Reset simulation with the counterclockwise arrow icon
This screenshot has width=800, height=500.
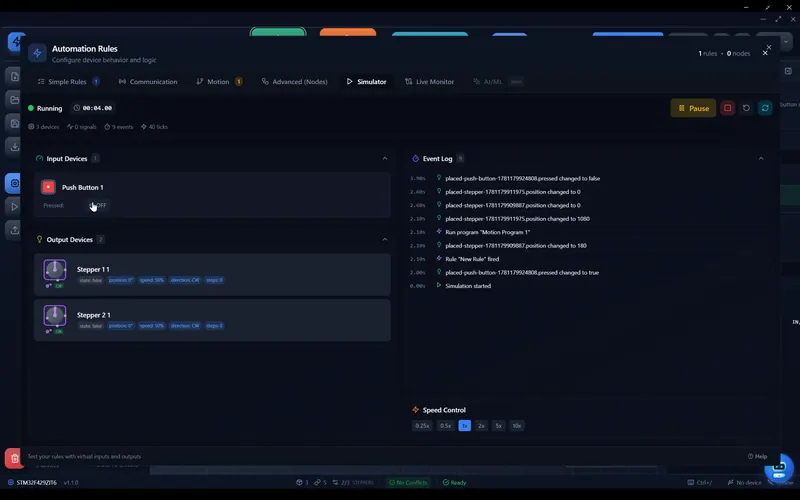746,108
